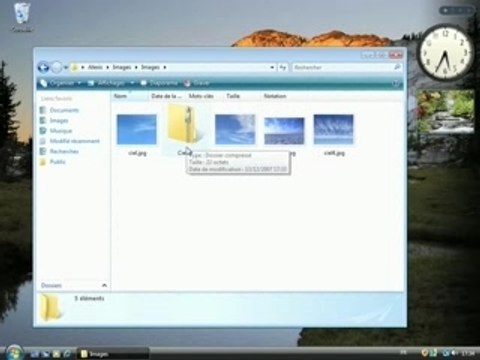Start the Diaporama slideshow
This screenshot has width=480, height=360.
pyautogui.click(x=159, y=83)
